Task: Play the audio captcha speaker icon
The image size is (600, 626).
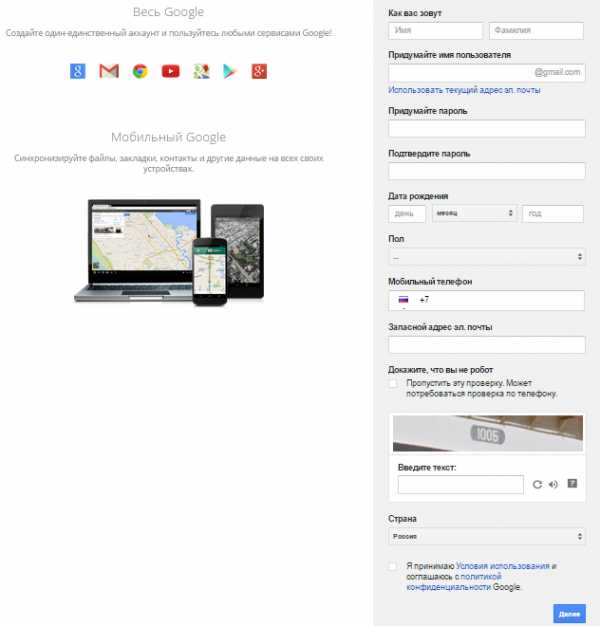Action: point(553,484)
